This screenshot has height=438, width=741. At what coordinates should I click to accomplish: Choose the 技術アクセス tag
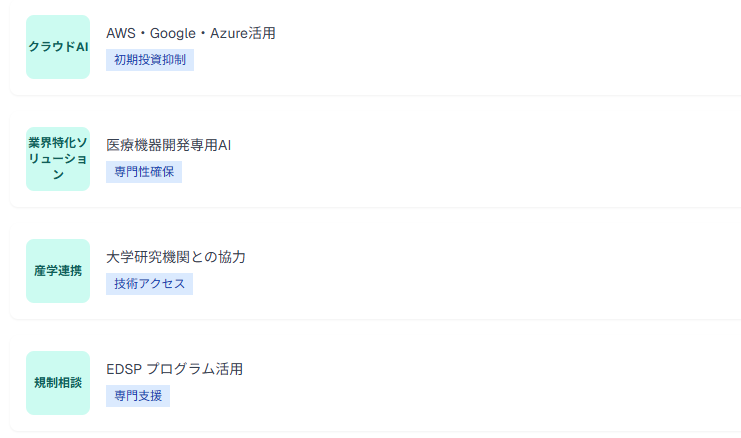pyautogui.click(x=149, y=284)
